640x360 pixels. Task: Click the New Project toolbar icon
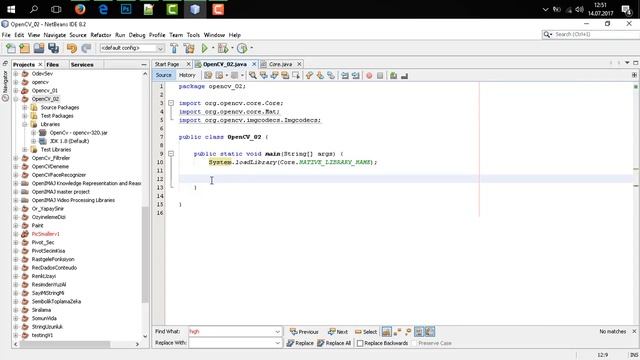[x=24, y=48]
